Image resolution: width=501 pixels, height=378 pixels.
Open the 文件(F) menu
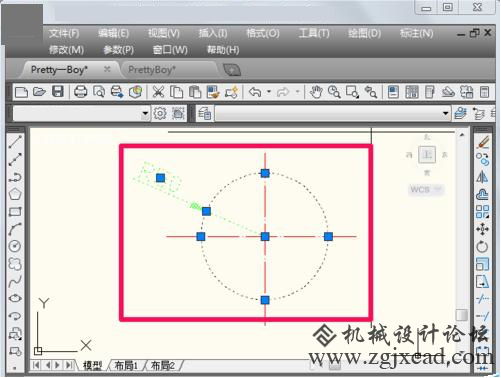tap(64, 33)
